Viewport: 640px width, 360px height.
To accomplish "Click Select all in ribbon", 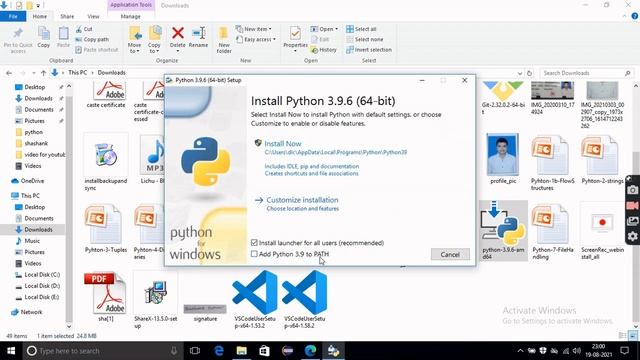I will pyautogui.click(x=361, y=29).
